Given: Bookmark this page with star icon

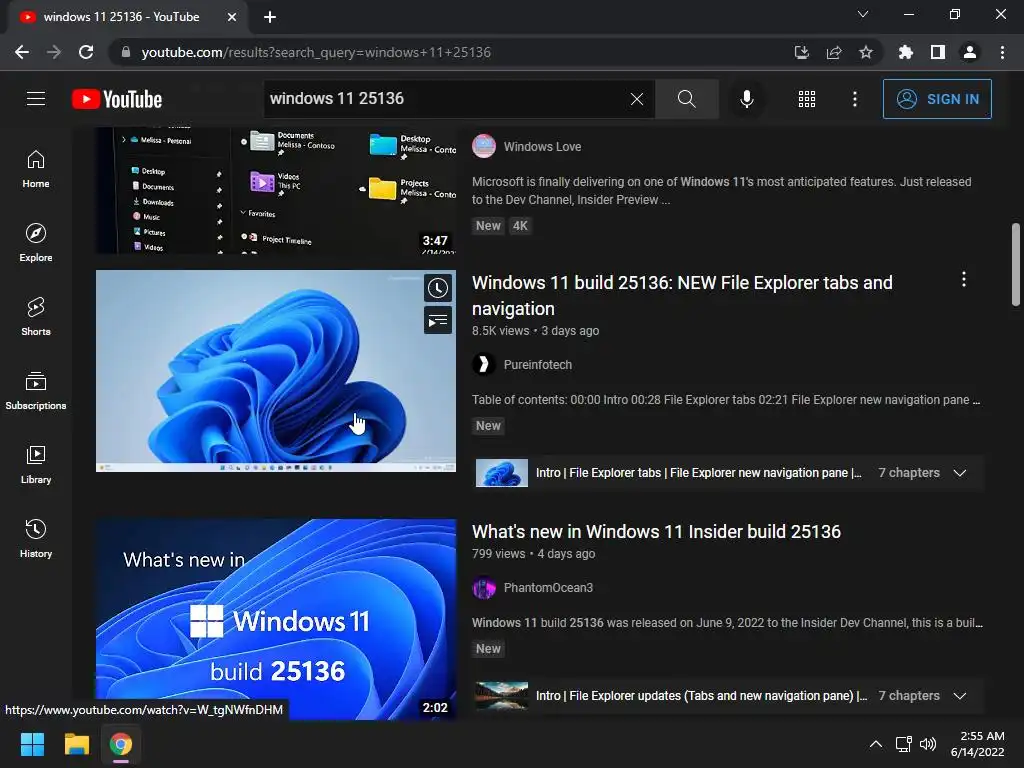Looking at the screenshot, I should [866, 52].
